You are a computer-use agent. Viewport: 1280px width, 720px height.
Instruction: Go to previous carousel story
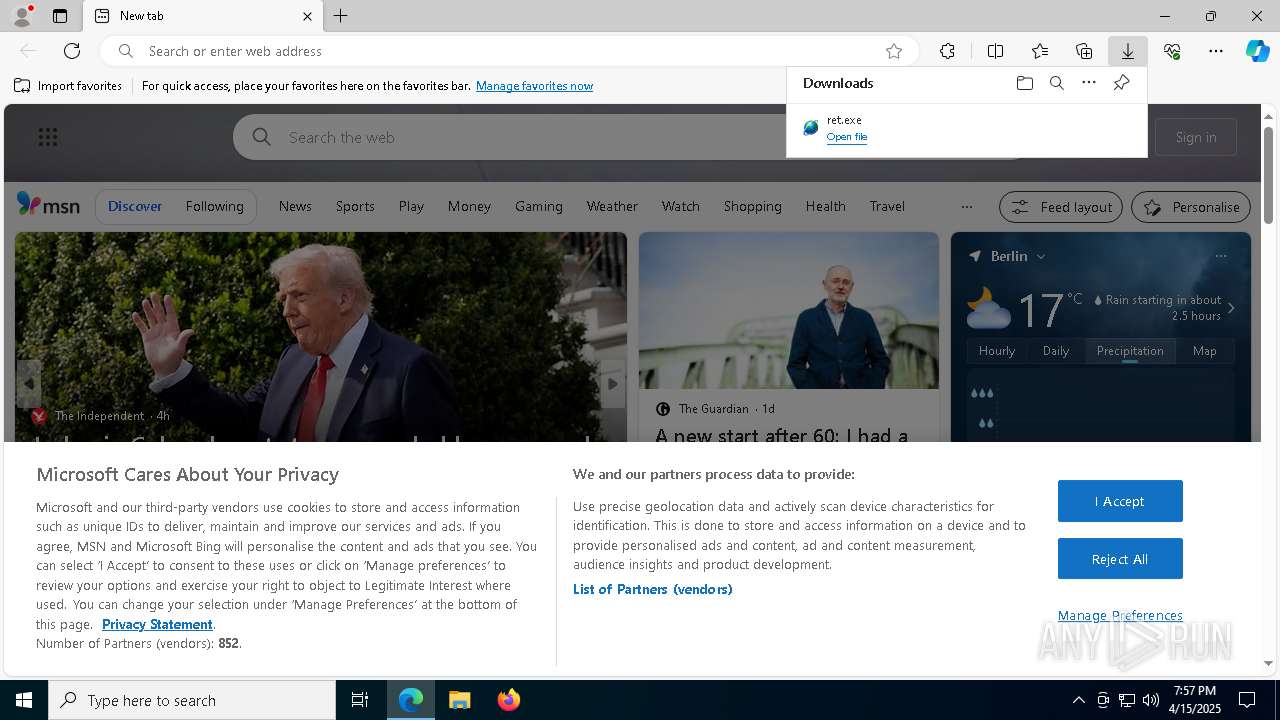click(x=29, y=384)
